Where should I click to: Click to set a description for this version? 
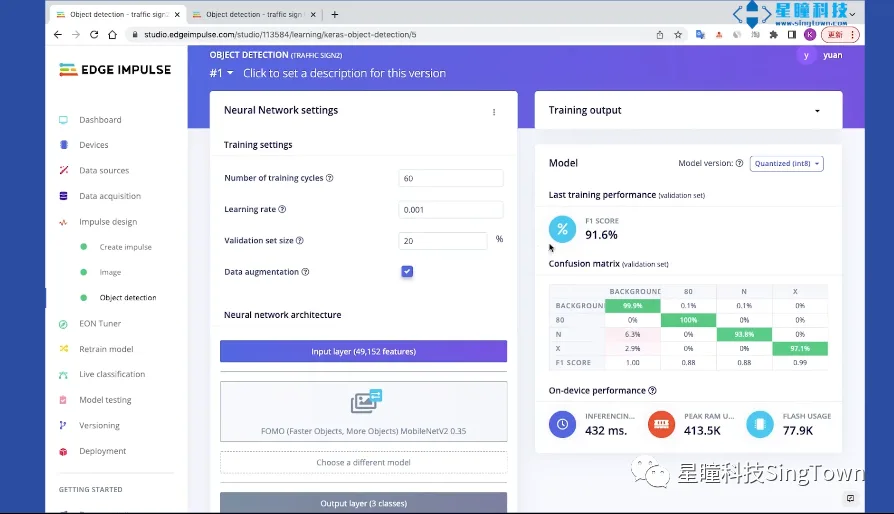(344, 73)
